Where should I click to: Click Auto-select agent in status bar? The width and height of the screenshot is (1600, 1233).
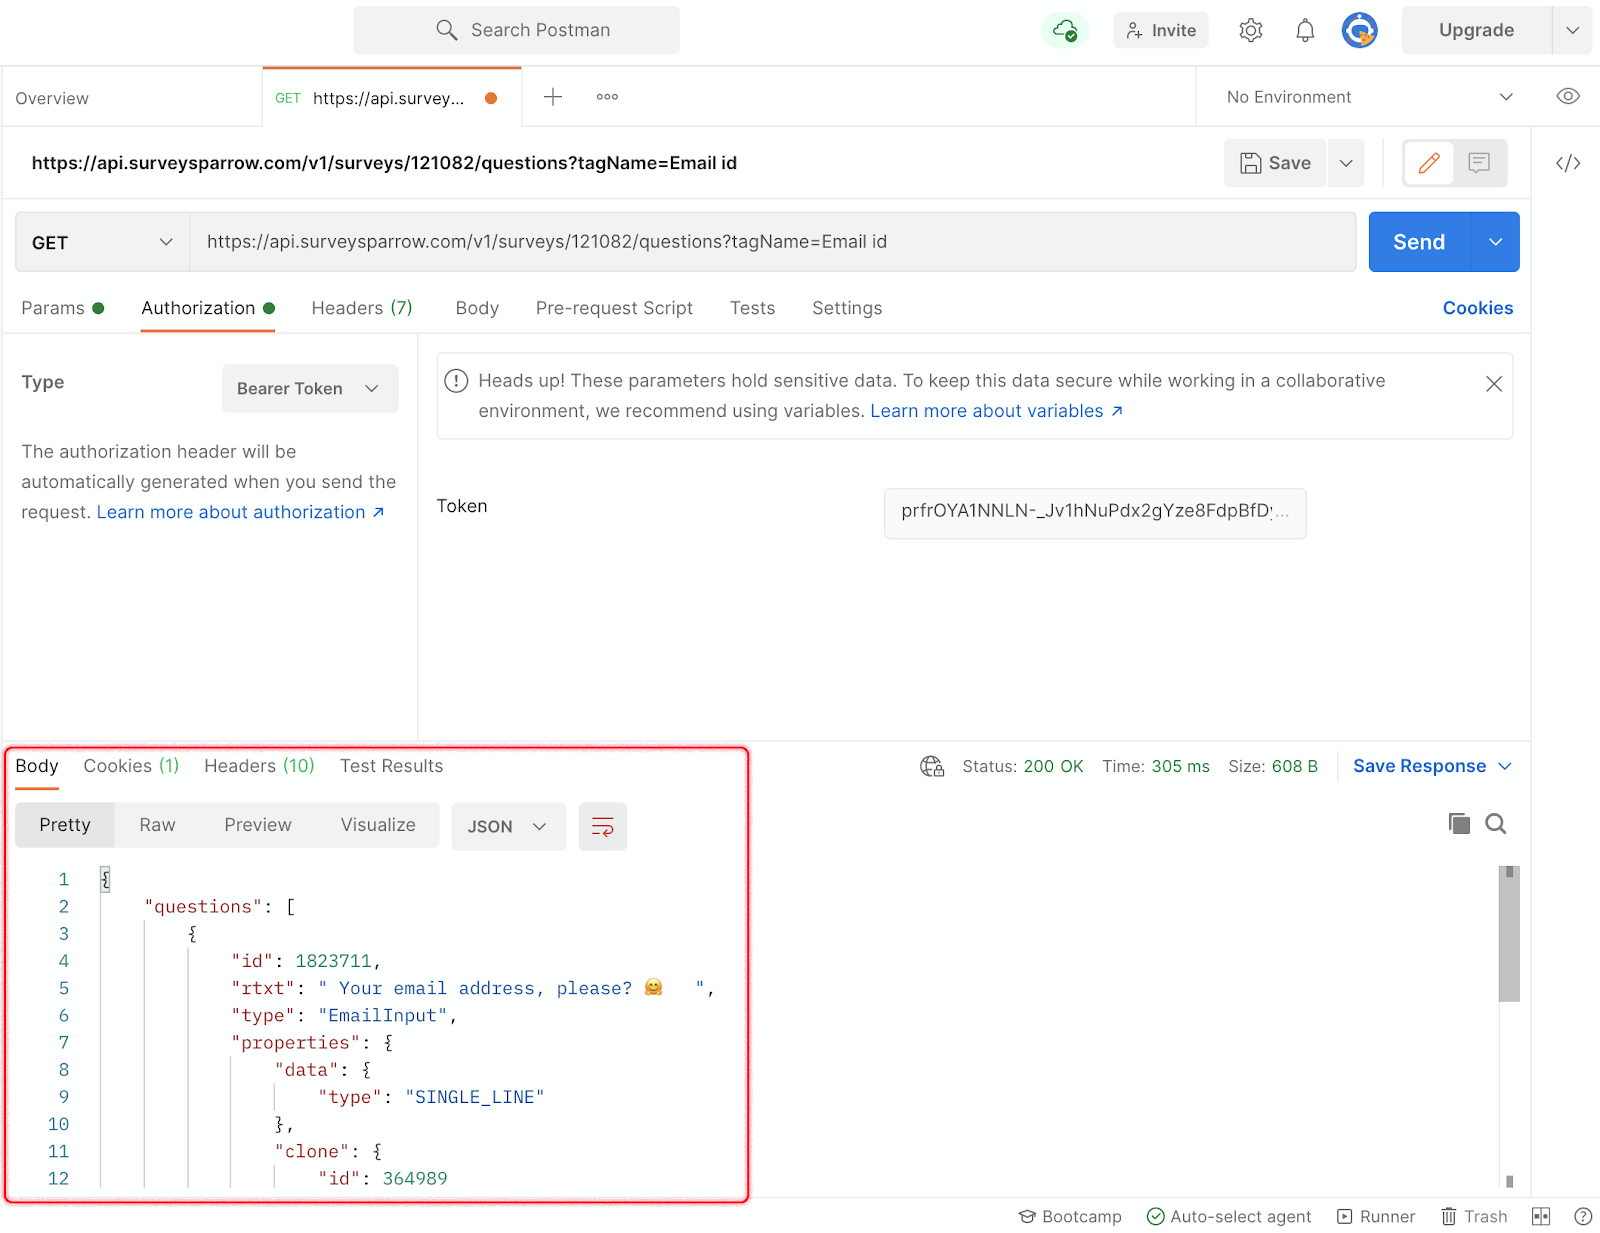click(1229, 1216)
